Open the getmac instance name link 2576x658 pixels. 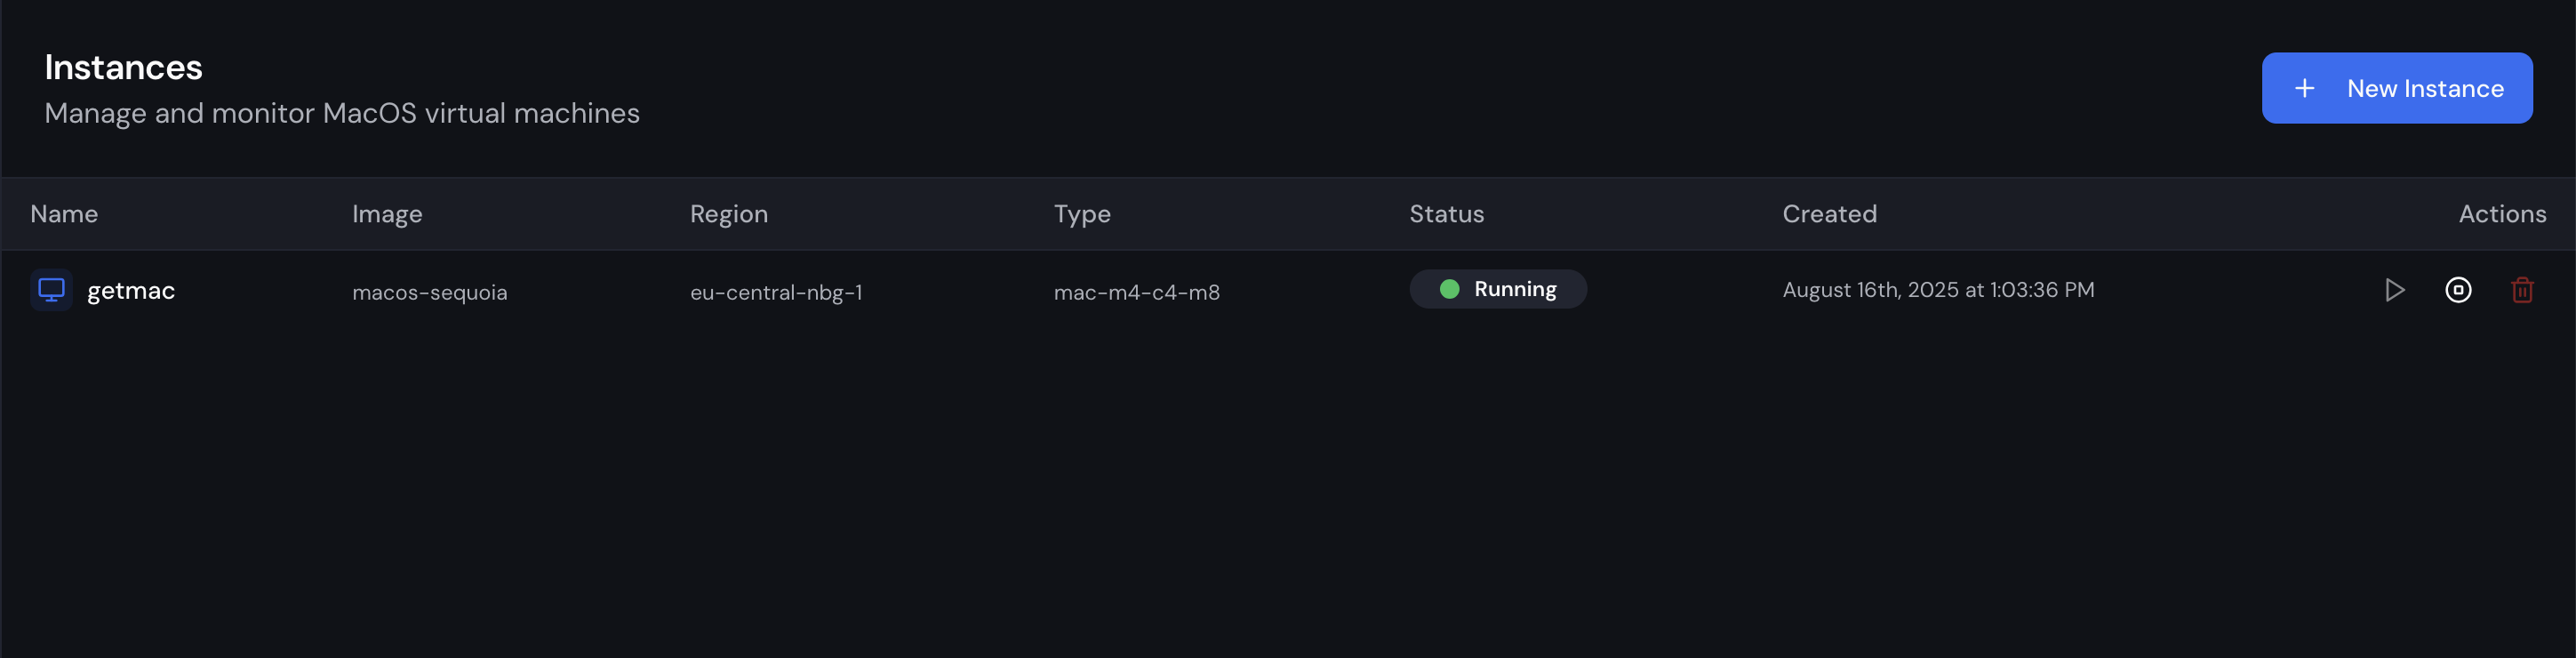pyautogui.click(x=131, y=290)
